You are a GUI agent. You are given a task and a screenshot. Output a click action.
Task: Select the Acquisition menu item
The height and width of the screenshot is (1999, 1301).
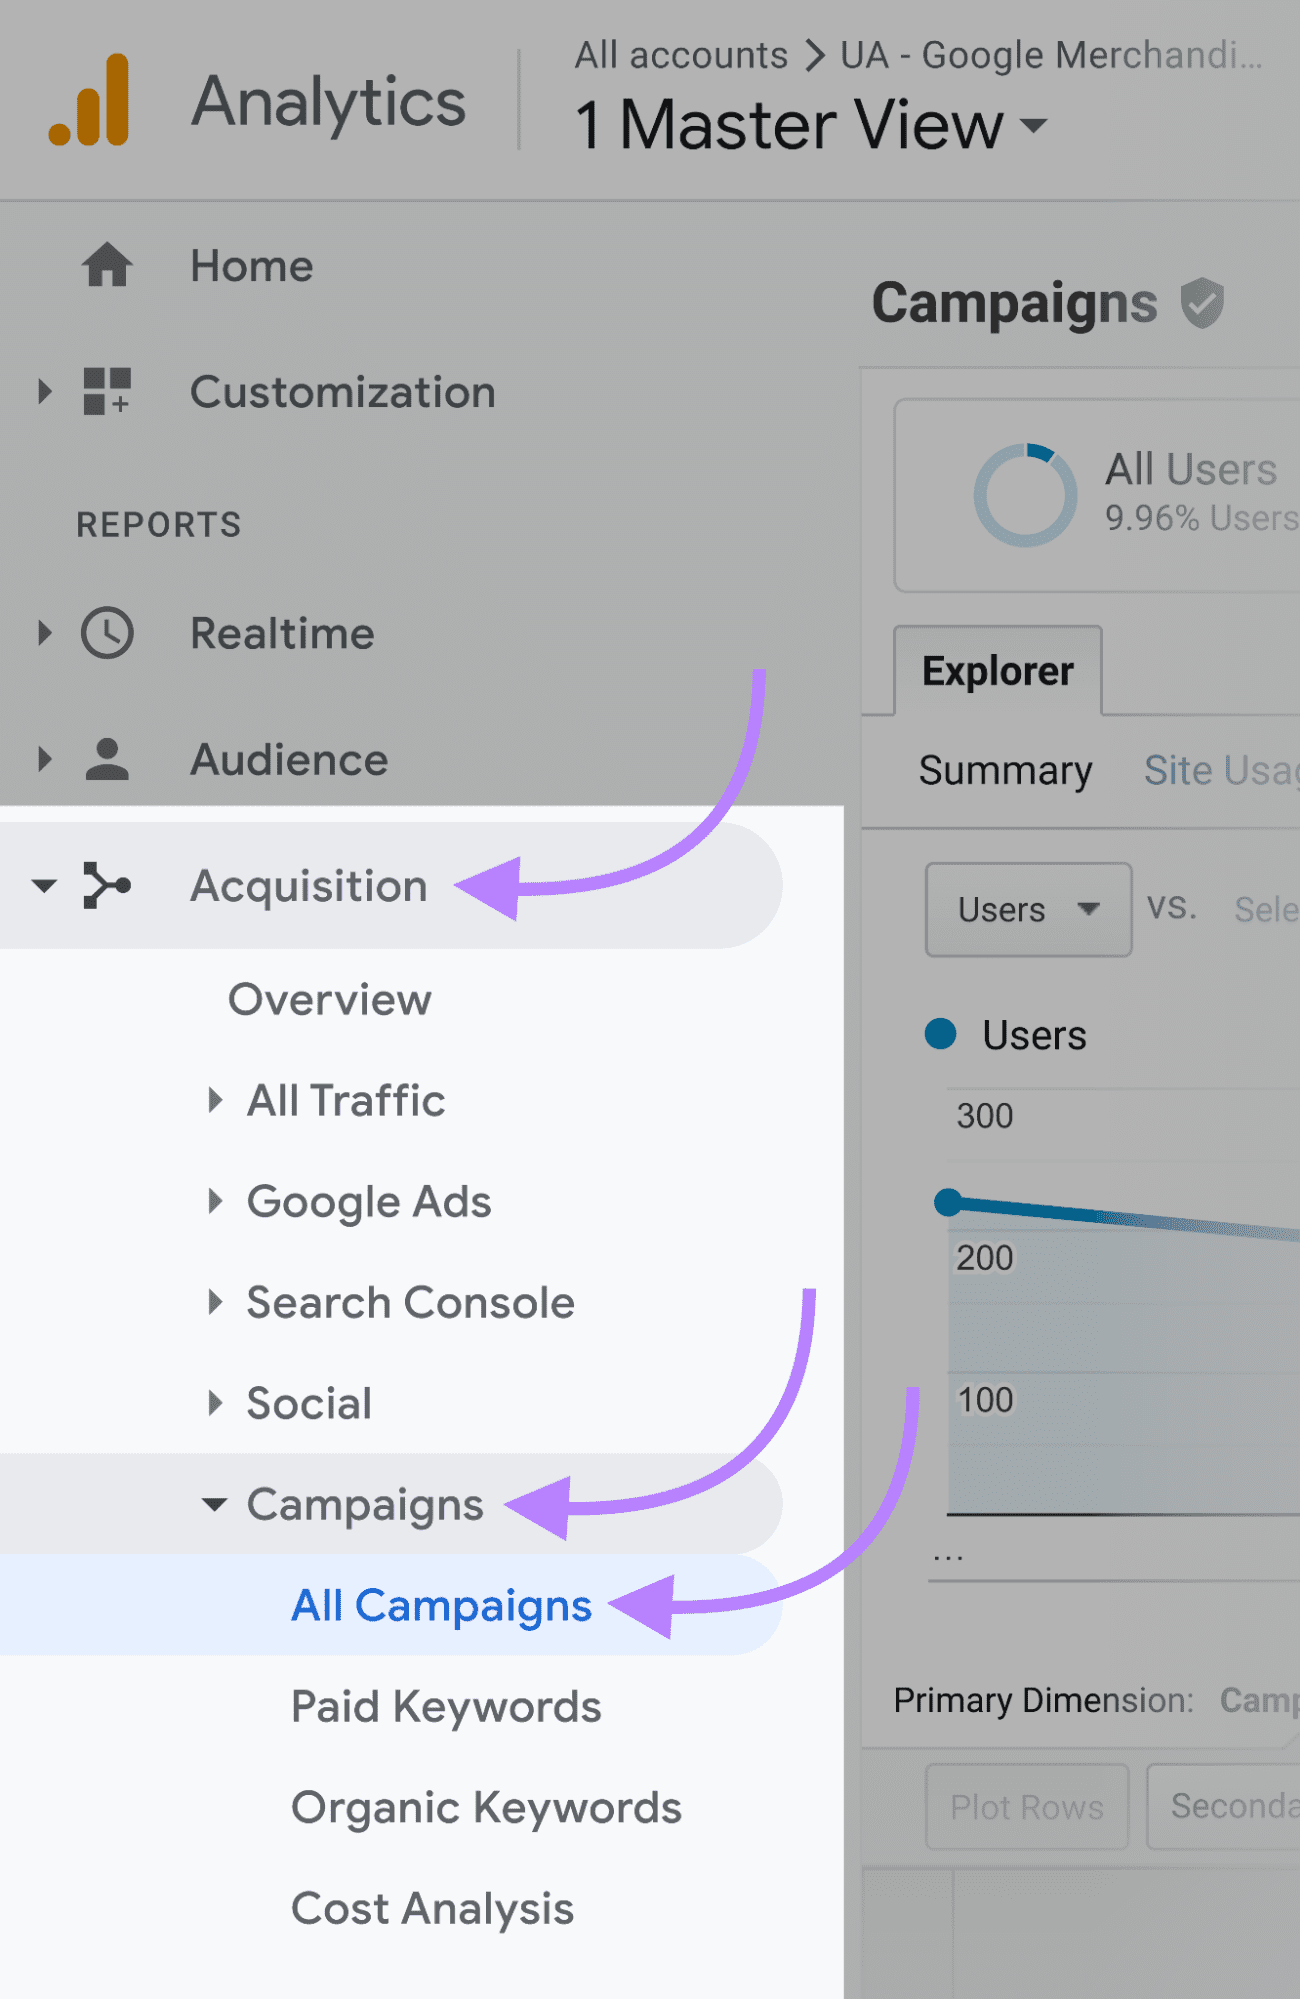click(309, 886)
